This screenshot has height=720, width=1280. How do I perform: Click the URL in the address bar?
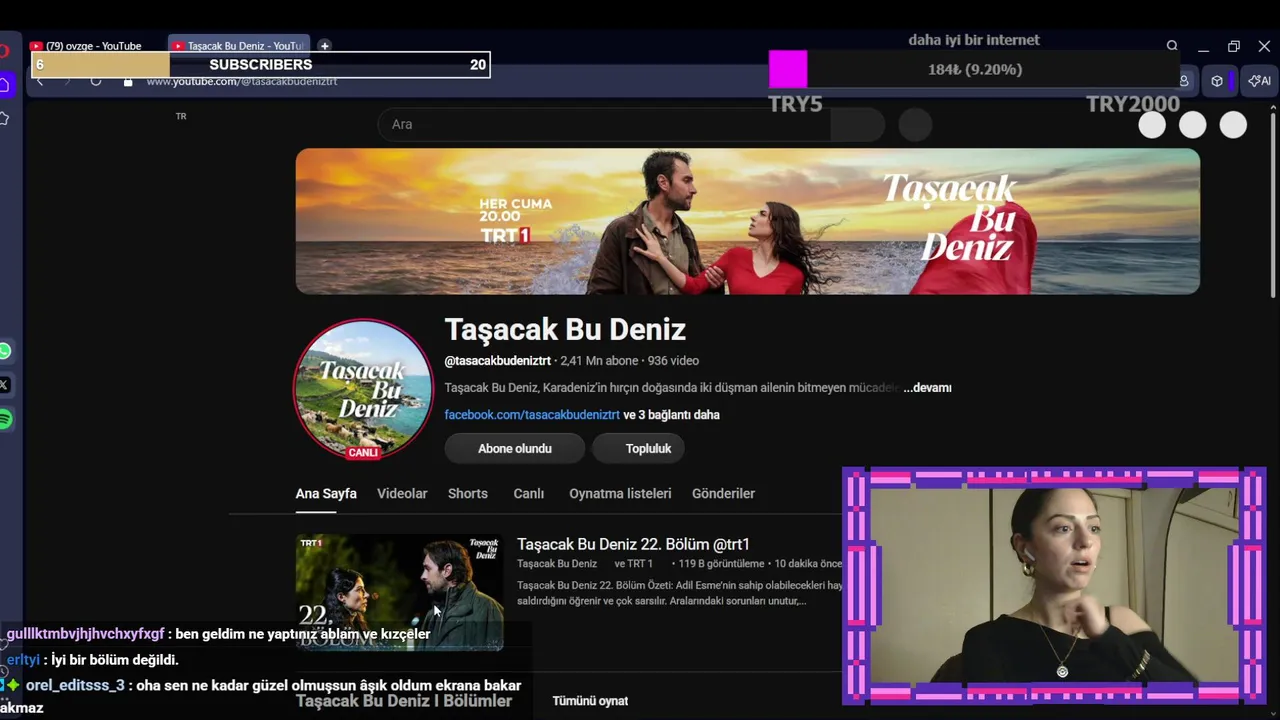242,81
